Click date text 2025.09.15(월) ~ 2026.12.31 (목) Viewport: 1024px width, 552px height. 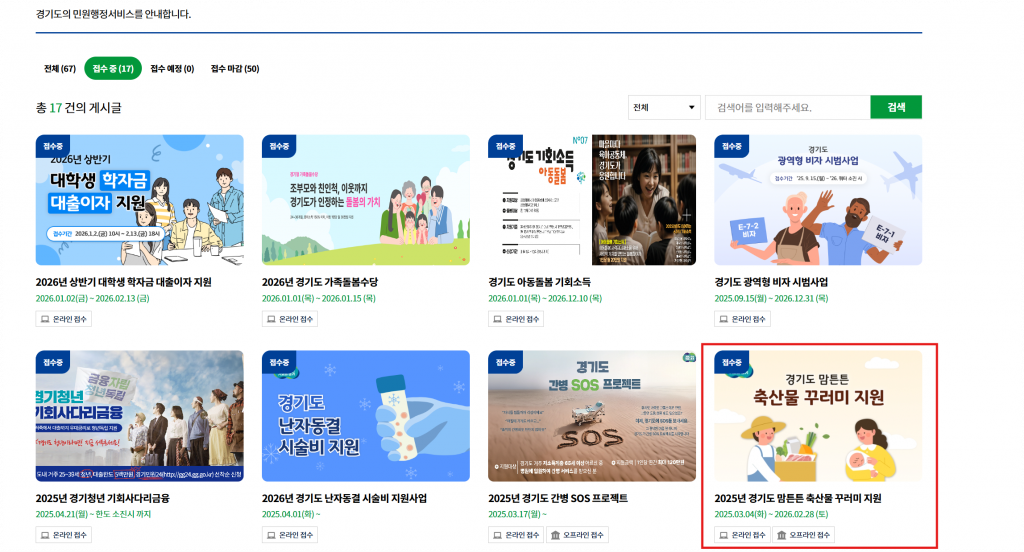pyautogui.click(x=771, y=299)
